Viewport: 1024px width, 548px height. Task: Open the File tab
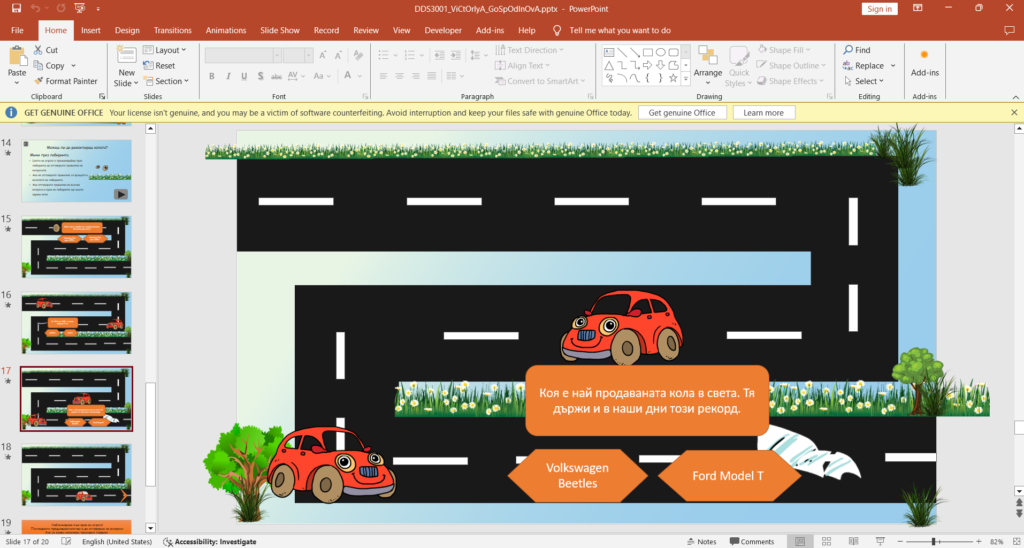(x=17, y=30)
